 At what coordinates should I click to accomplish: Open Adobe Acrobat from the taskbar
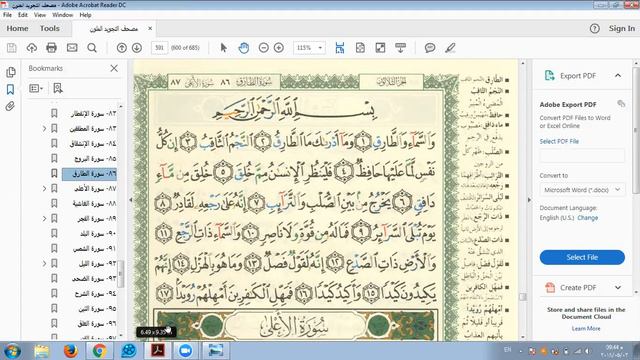point(158,351)
